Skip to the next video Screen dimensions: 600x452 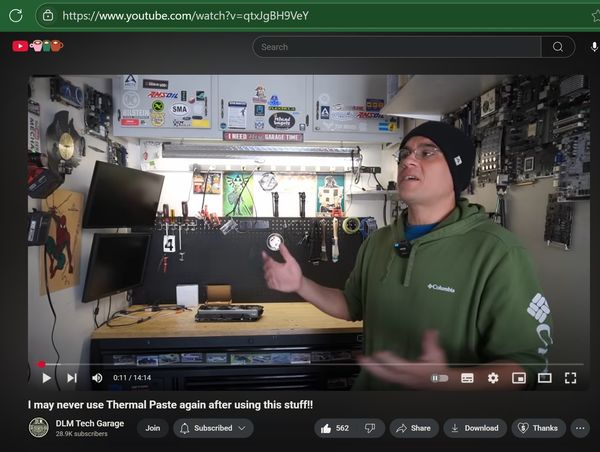coord(71,378)
